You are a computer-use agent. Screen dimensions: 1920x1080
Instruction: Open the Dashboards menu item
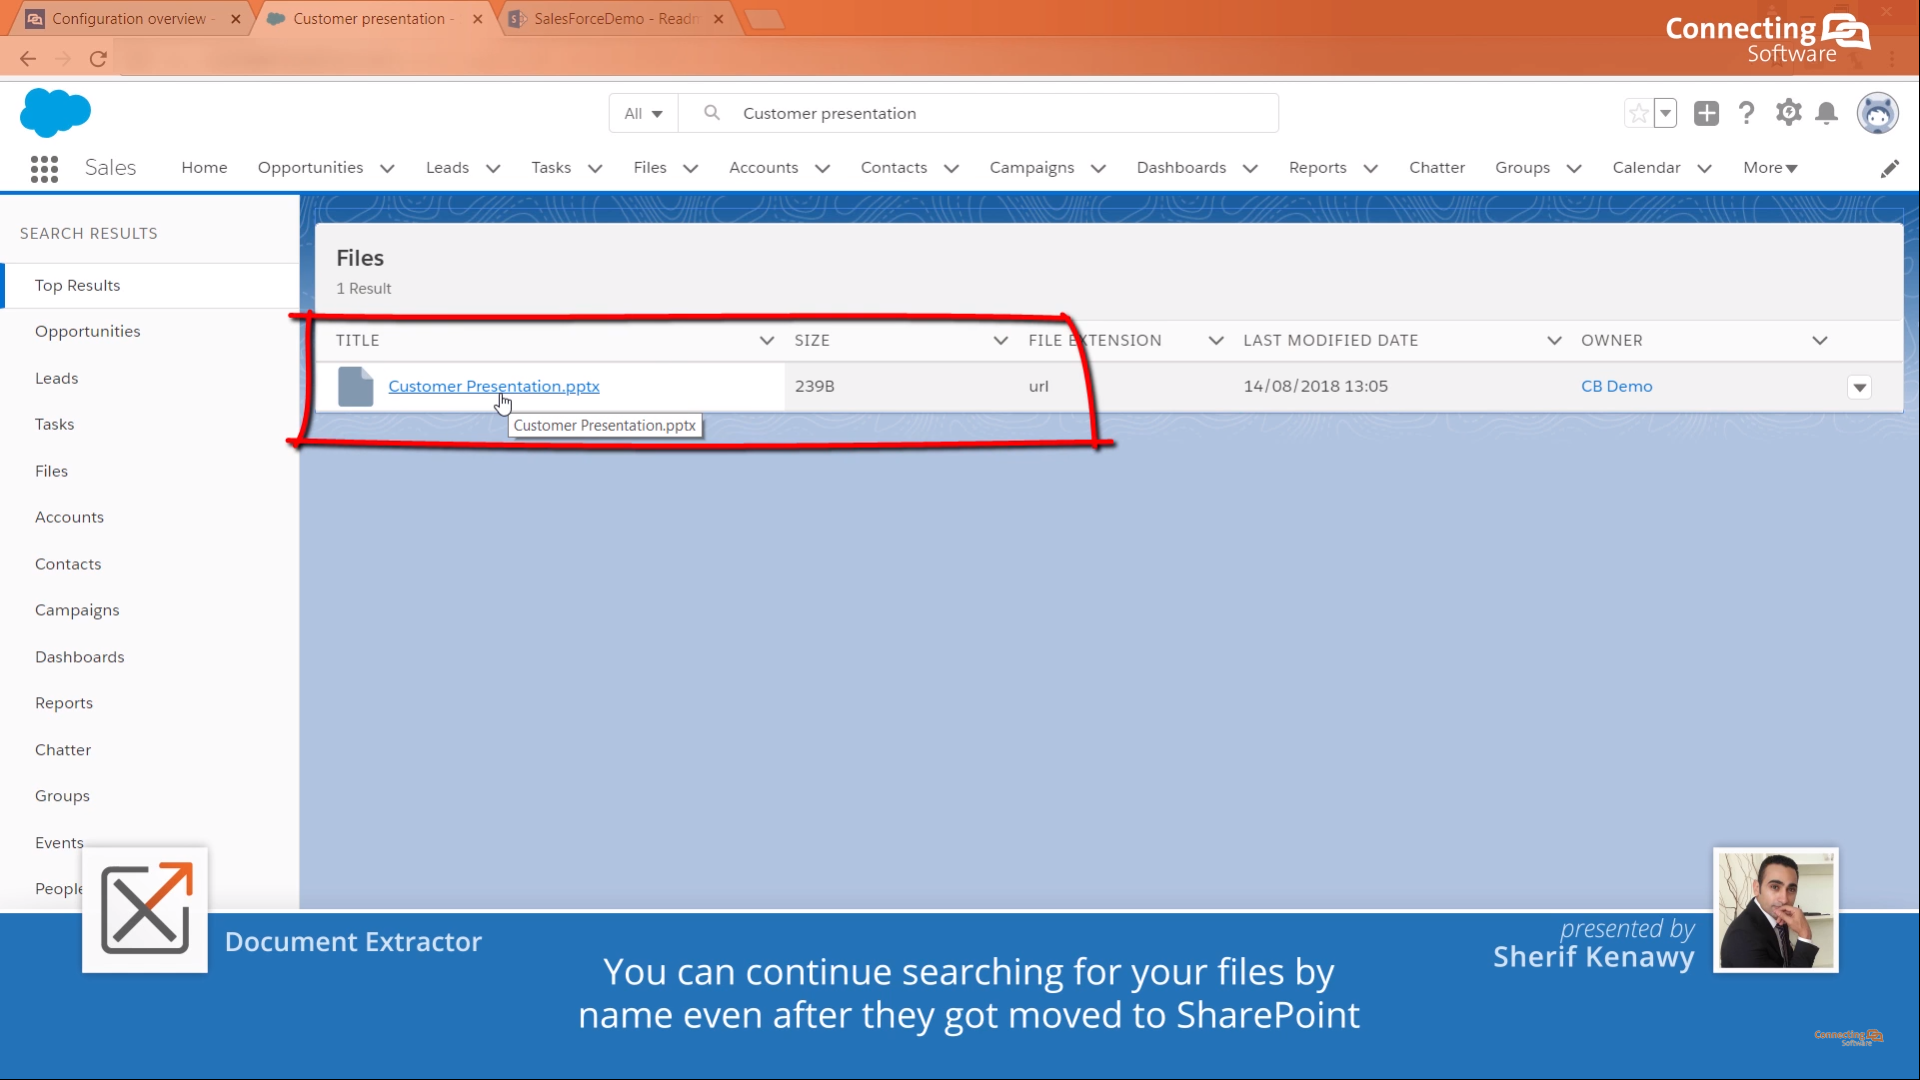coord(1181,168)
